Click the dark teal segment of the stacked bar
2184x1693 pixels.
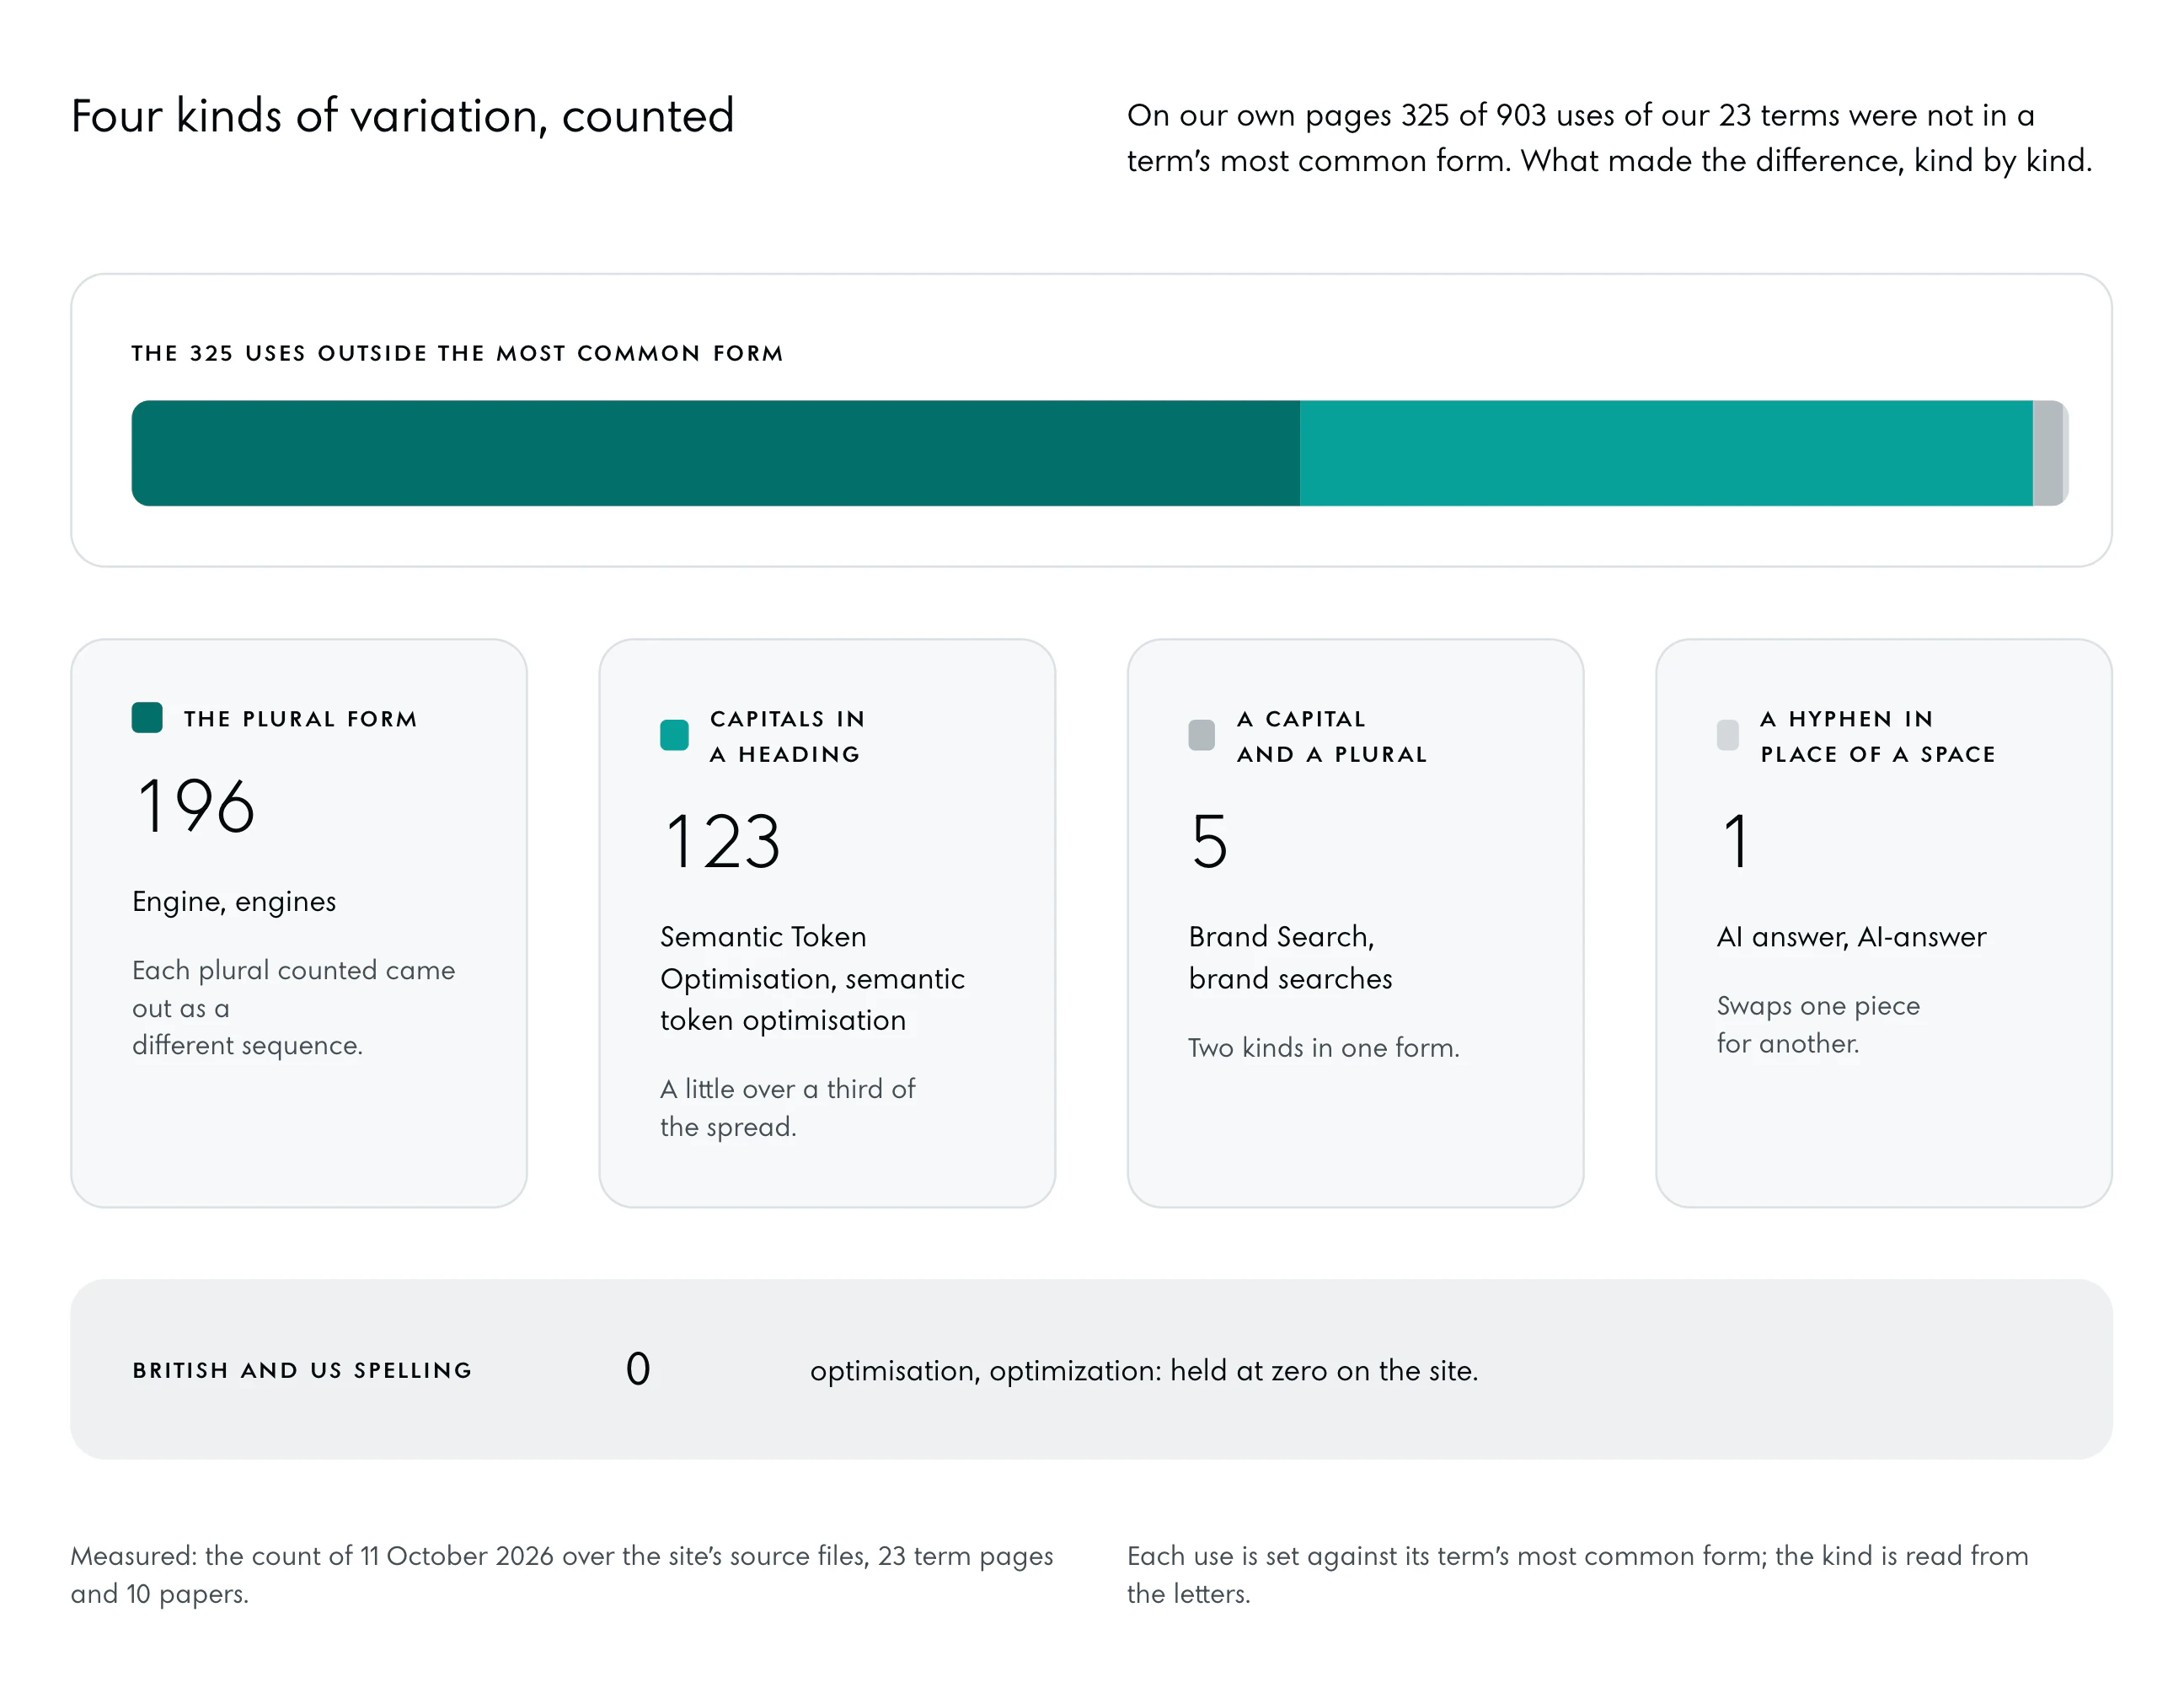[x=716, y=453]
